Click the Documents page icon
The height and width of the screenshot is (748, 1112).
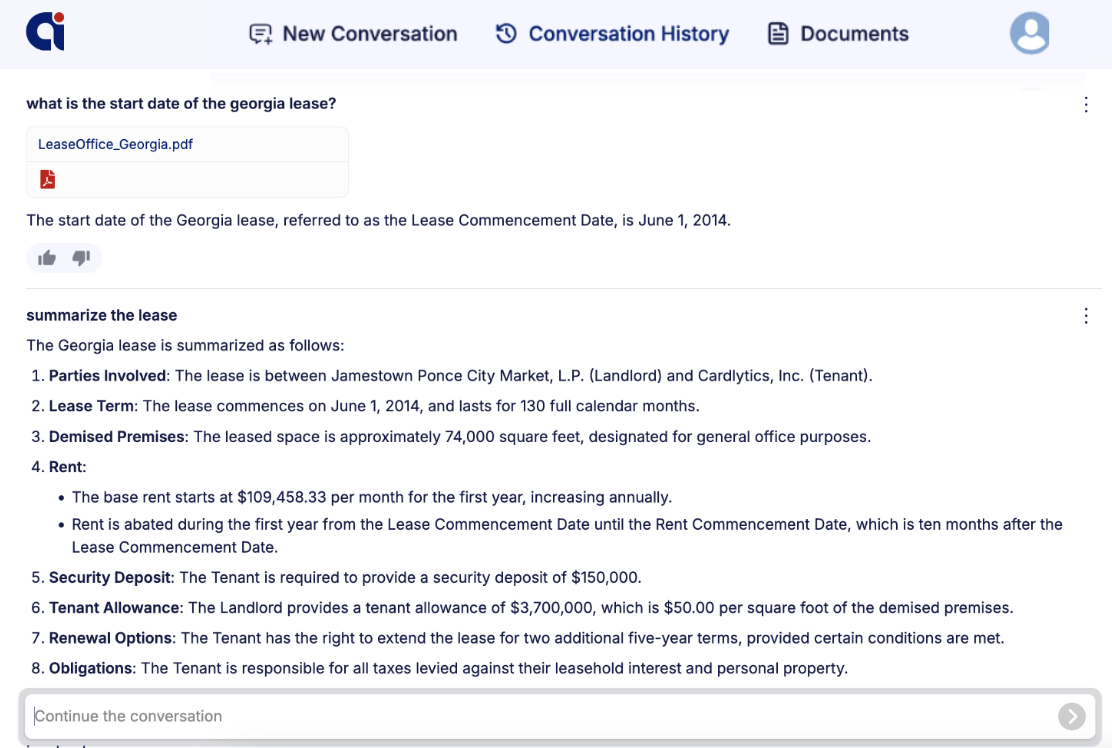click(778, 34)
